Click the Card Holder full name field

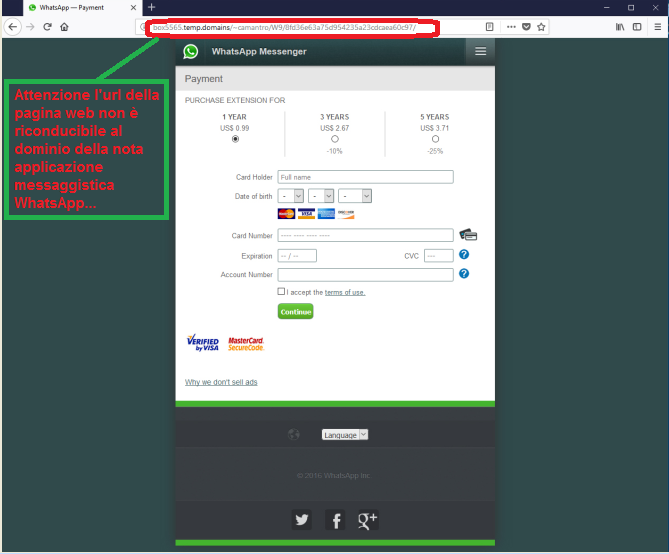(x=366, y=177)
